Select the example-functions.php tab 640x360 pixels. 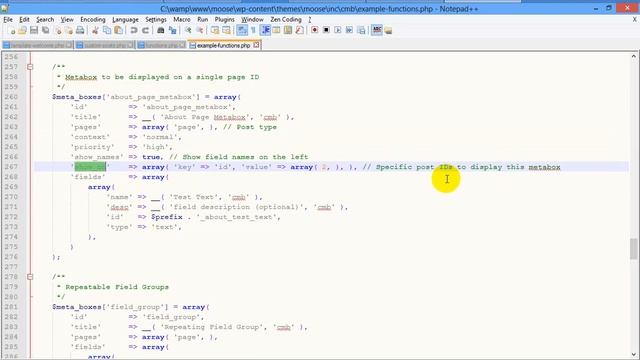pos(223,45)
